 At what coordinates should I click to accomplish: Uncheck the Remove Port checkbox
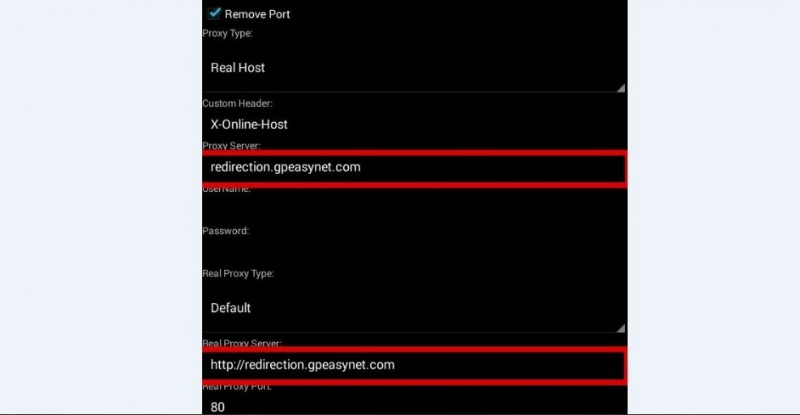coord(214,13)
